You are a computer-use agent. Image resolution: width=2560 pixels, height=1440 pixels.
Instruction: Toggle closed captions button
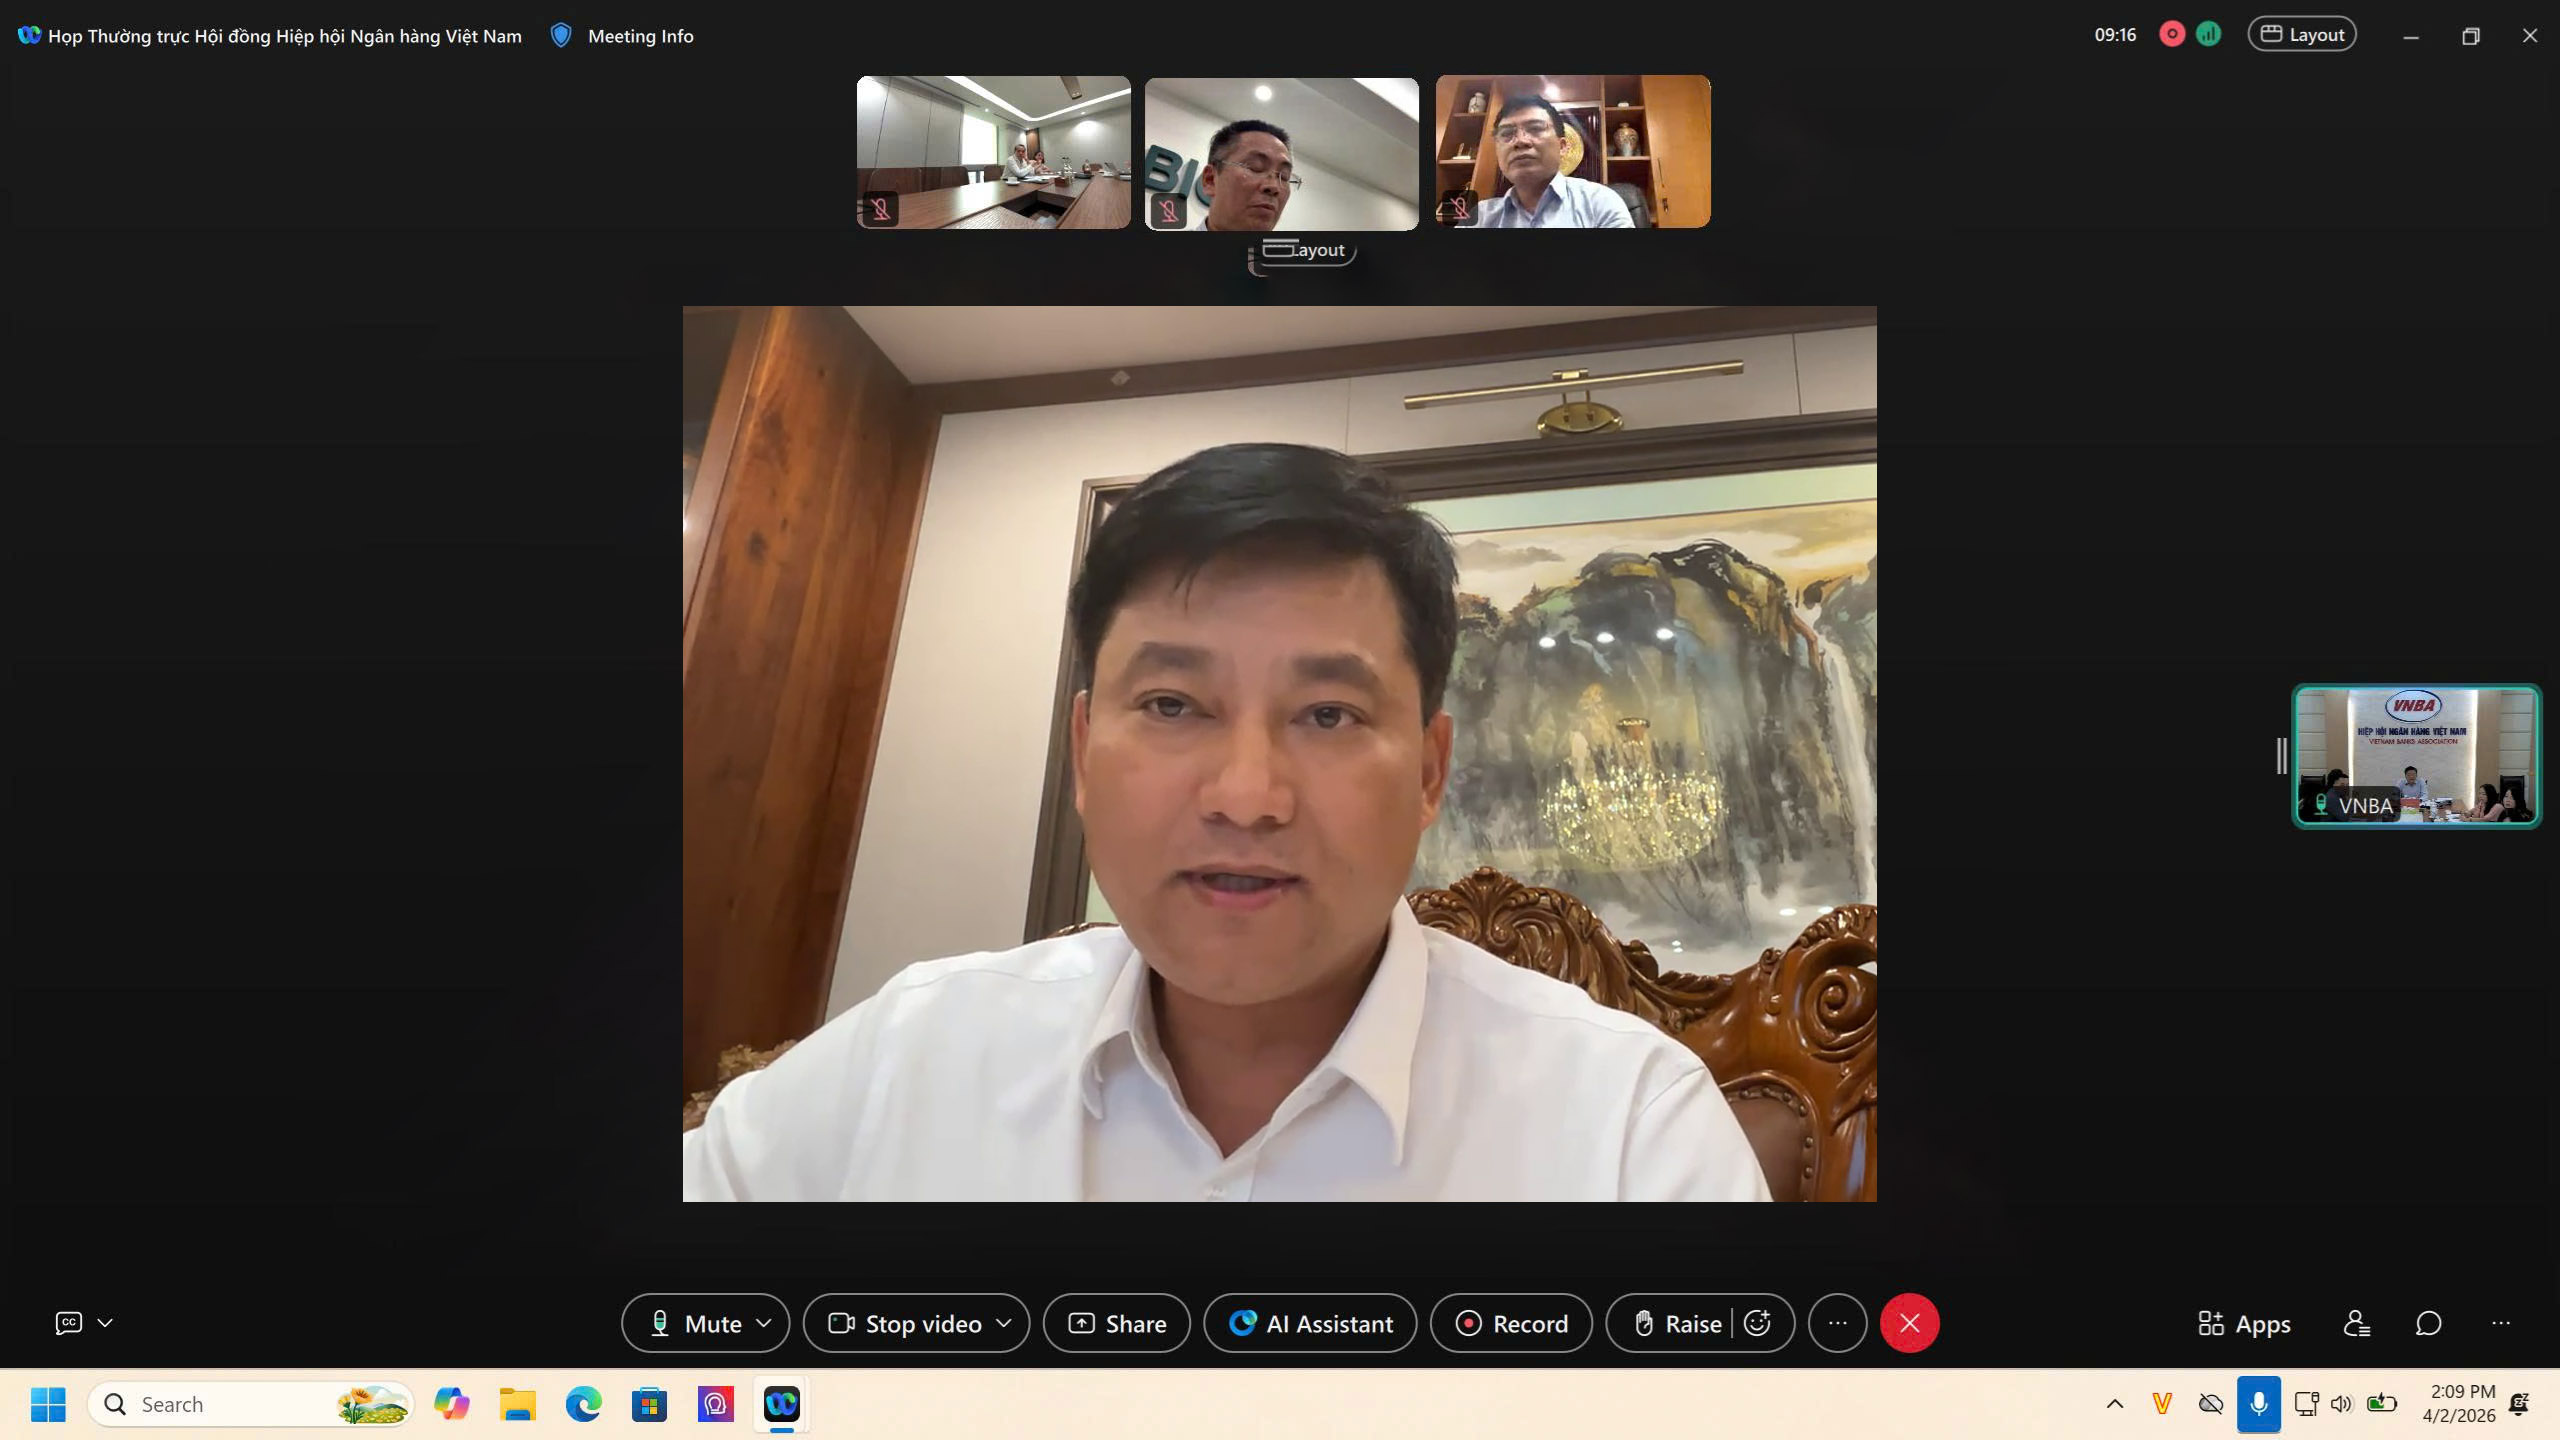point(68,1323)
